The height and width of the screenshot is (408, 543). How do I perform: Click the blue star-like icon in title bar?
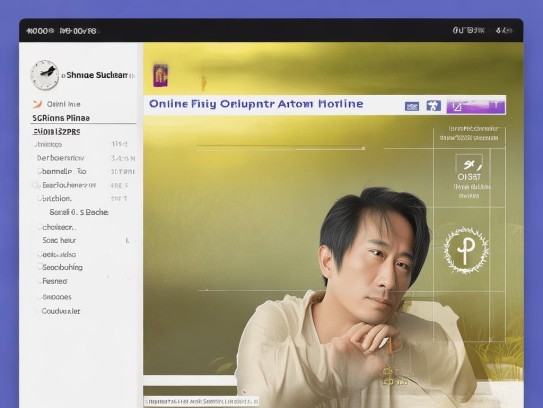tap(433, 105)
